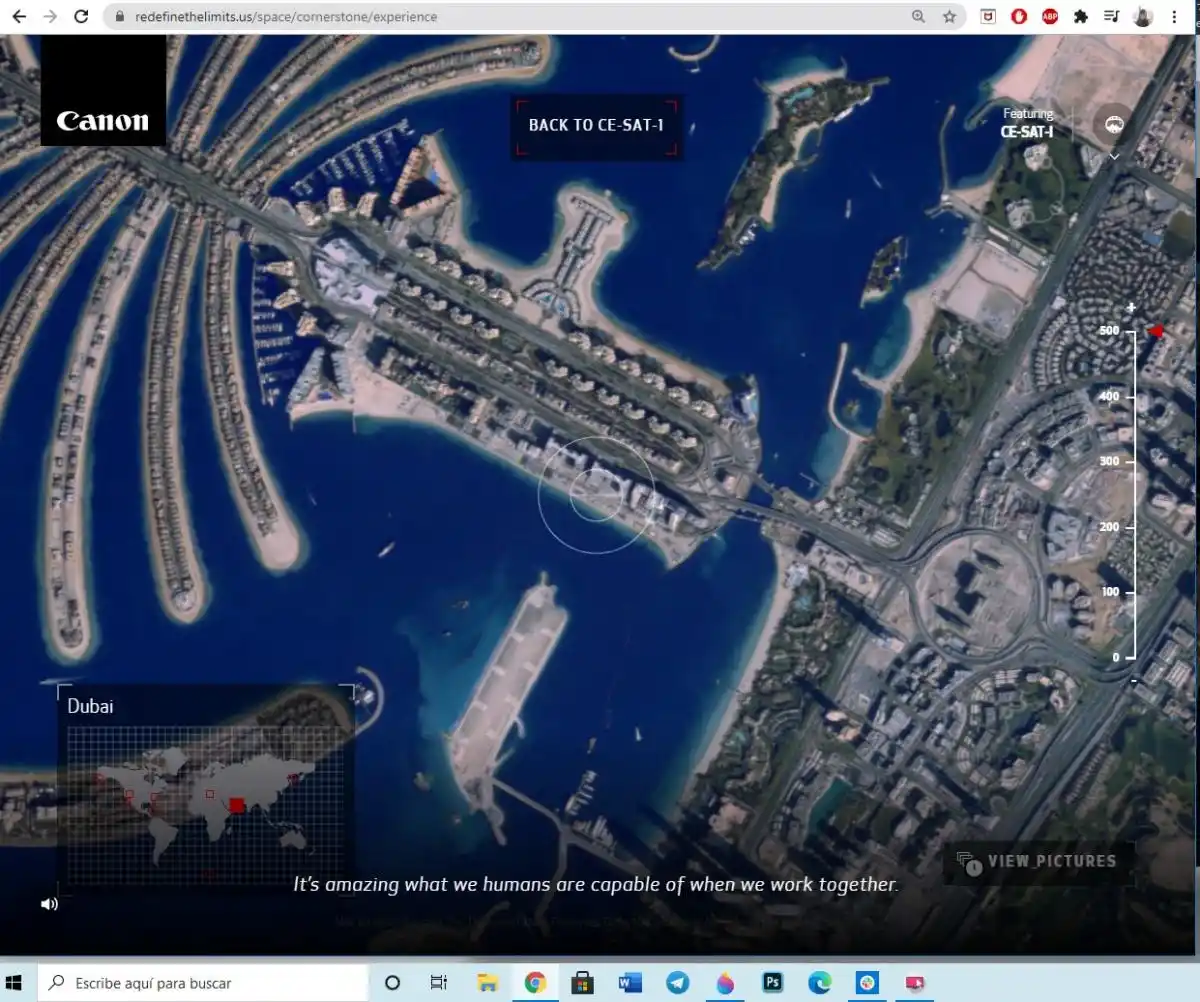Click the CE-SAT-I satellite icon
1200x1002 pixels.
[1113, 126]
